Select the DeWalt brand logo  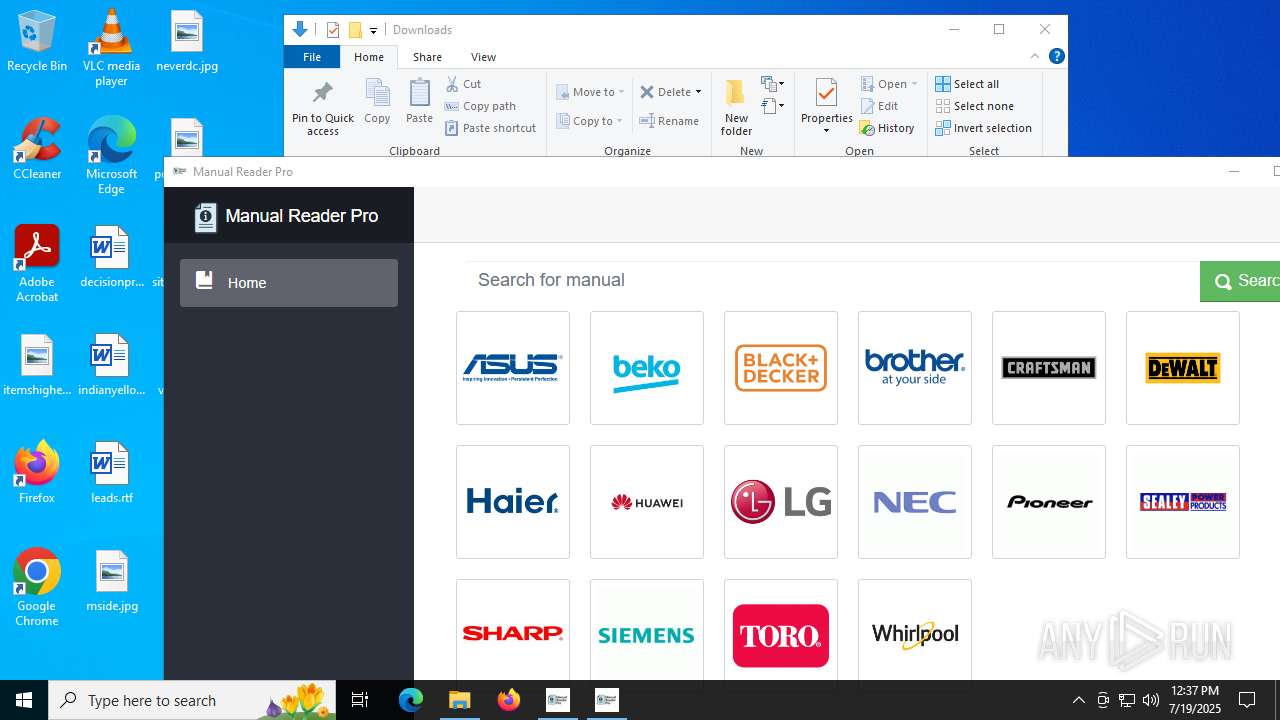tap(1183, 368)
